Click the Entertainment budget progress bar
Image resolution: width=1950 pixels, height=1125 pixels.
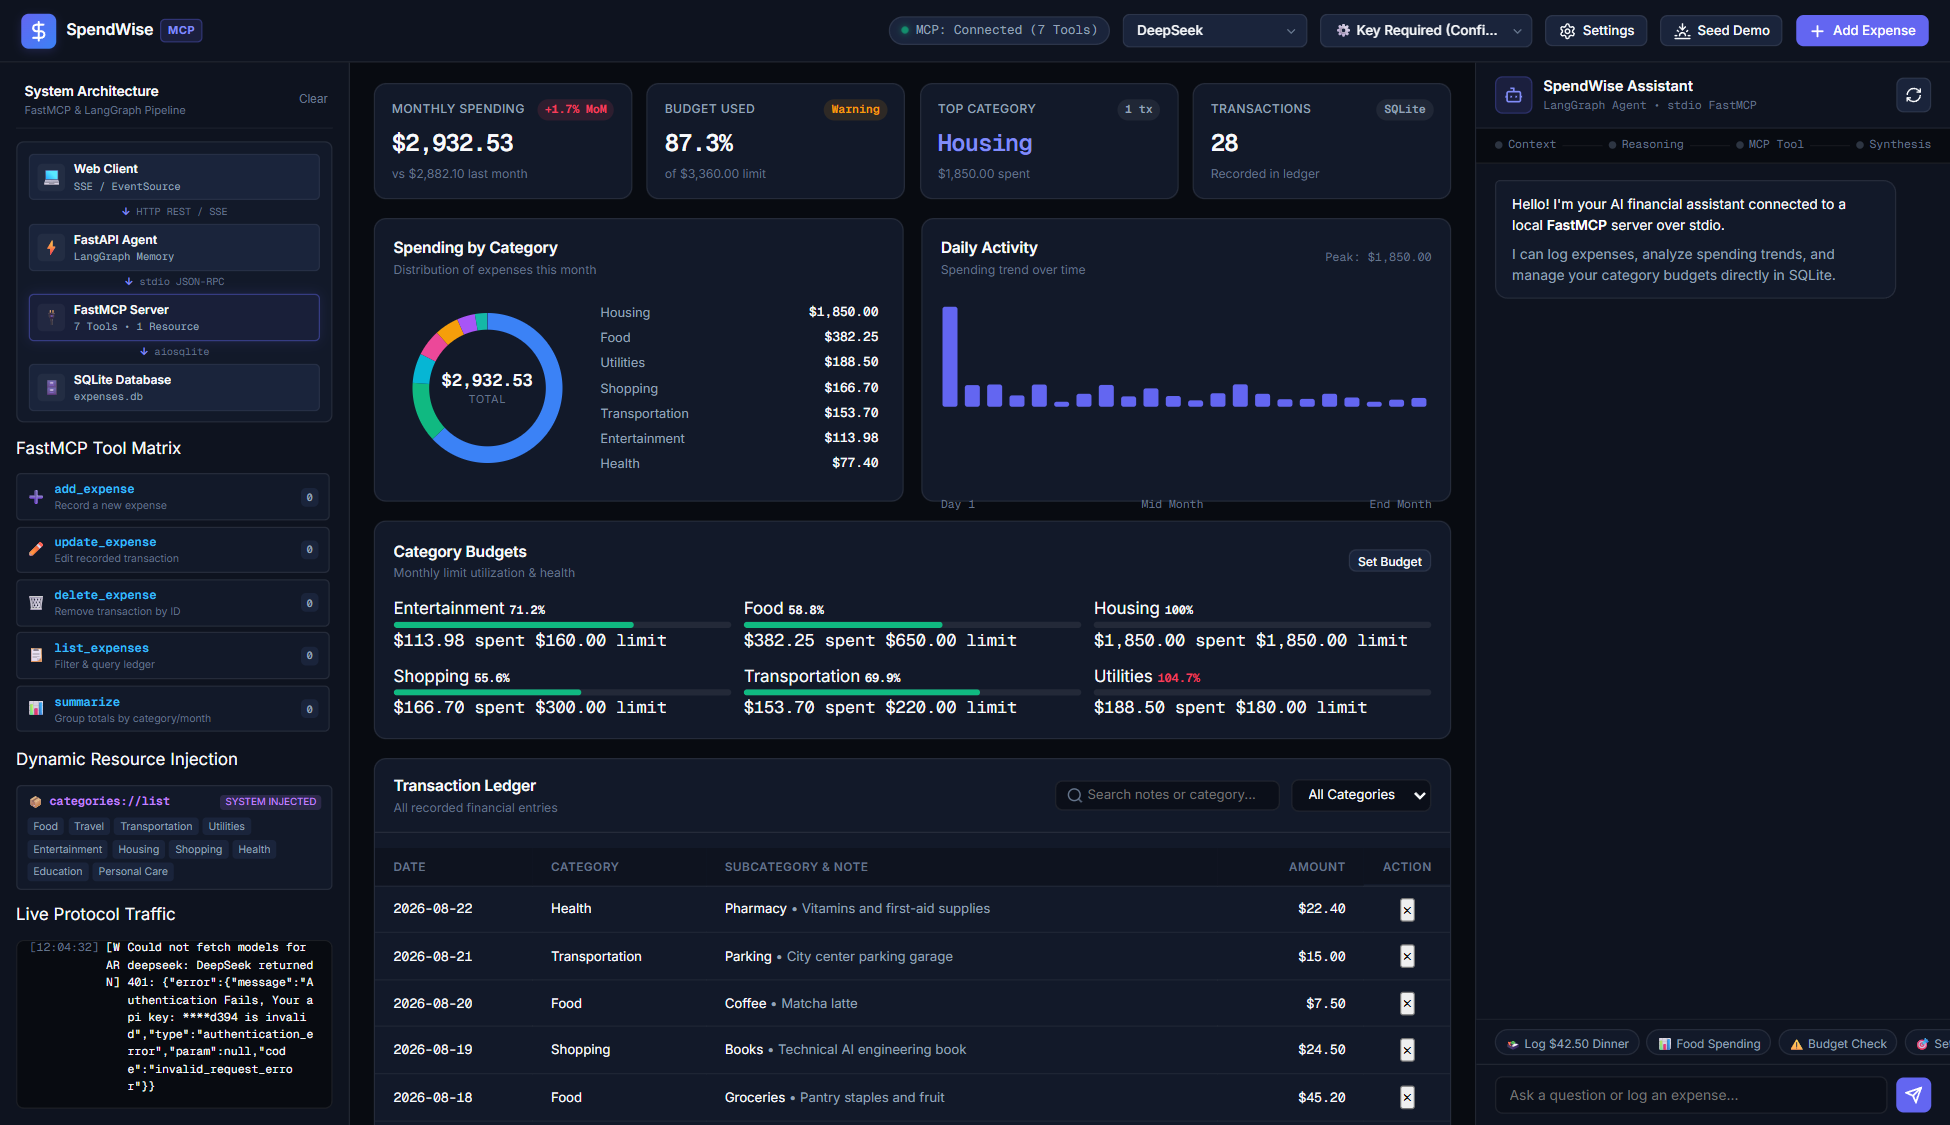[x=562, y=625]
